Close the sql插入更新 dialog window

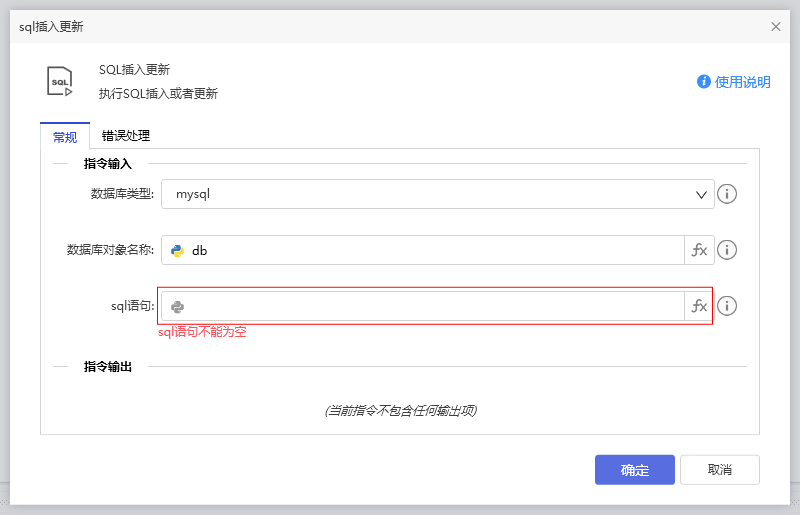(x=776, y=27)
